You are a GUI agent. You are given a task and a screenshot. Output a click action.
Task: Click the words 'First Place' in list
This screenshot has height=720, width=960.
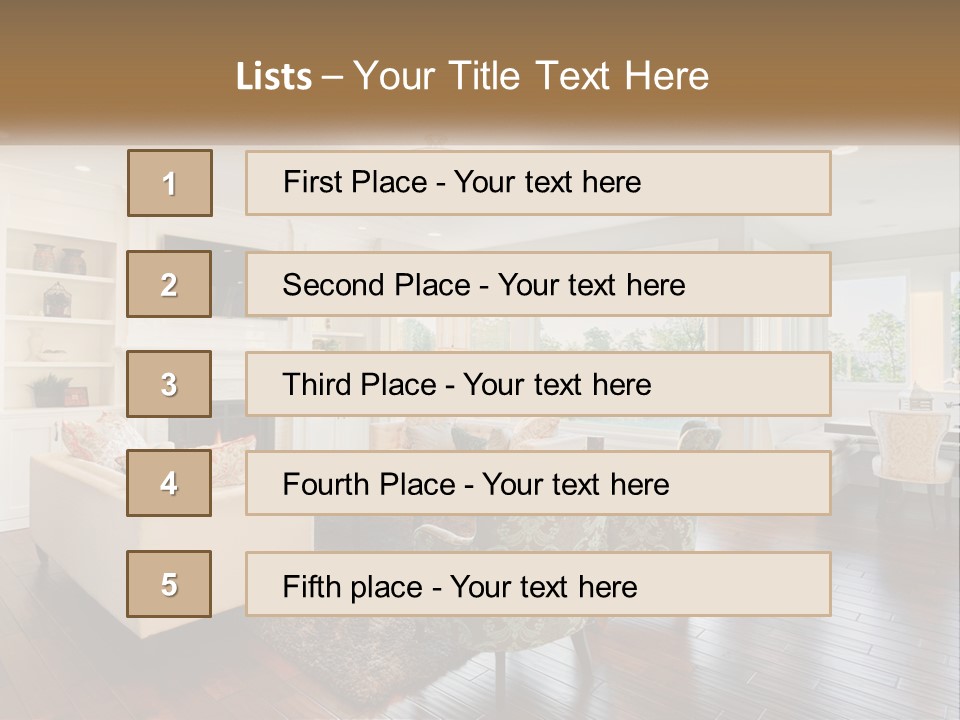(355, 182)
